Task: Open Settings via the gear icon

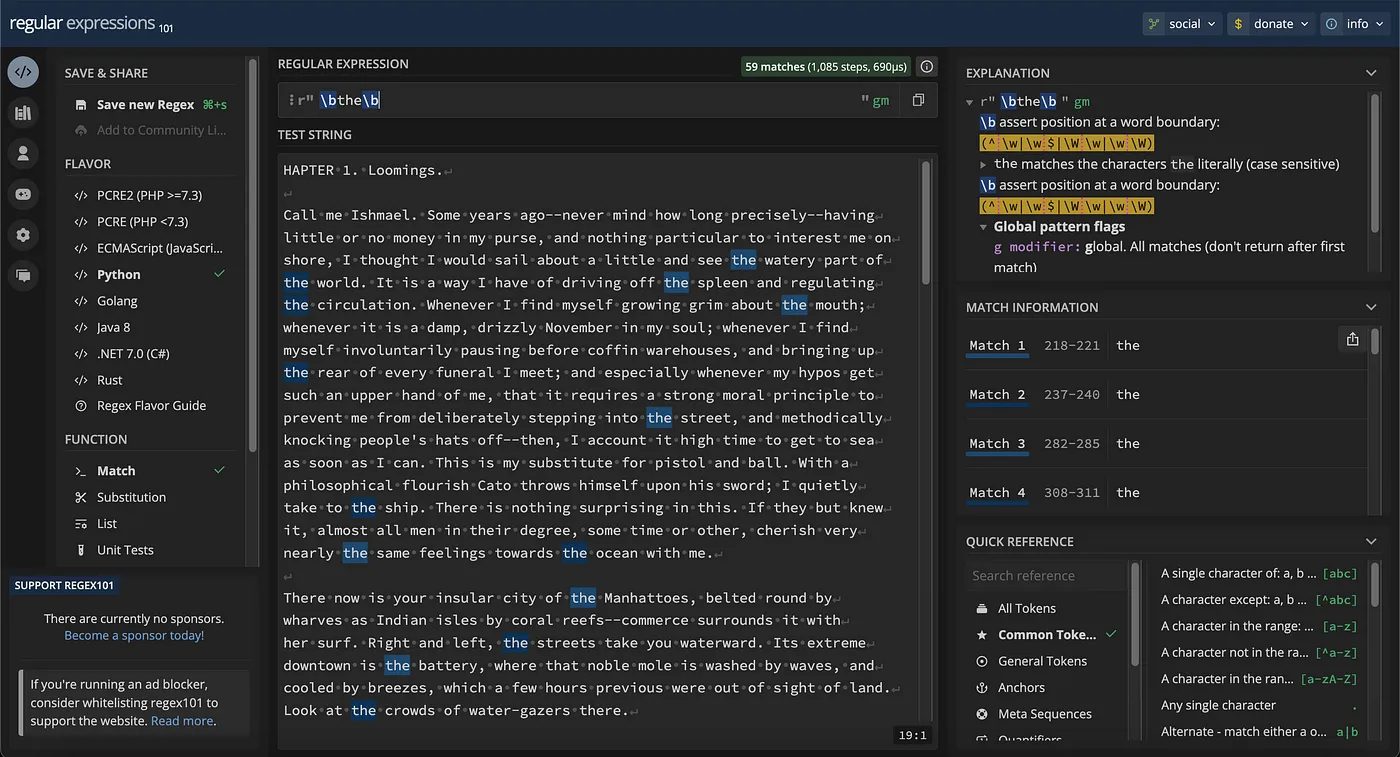Action: coord(23,234)
